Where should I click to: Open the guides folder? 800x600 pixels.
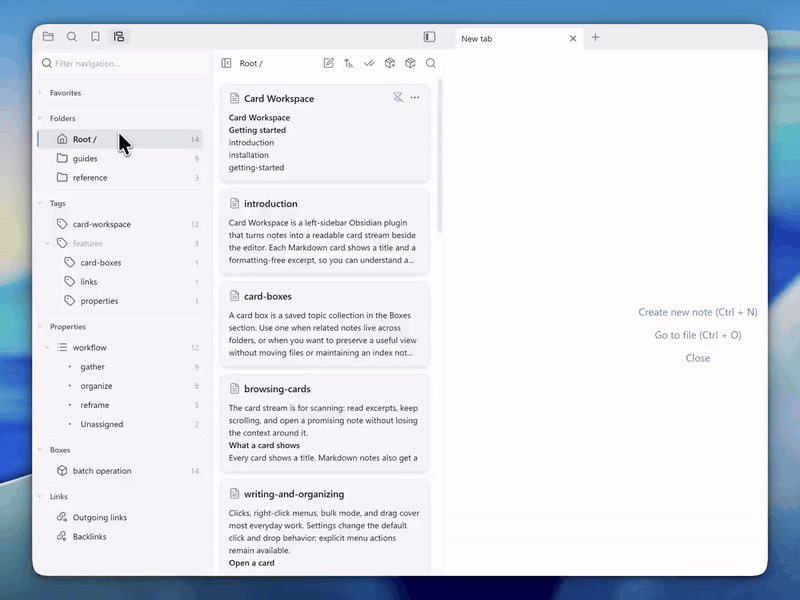[120, 159]
